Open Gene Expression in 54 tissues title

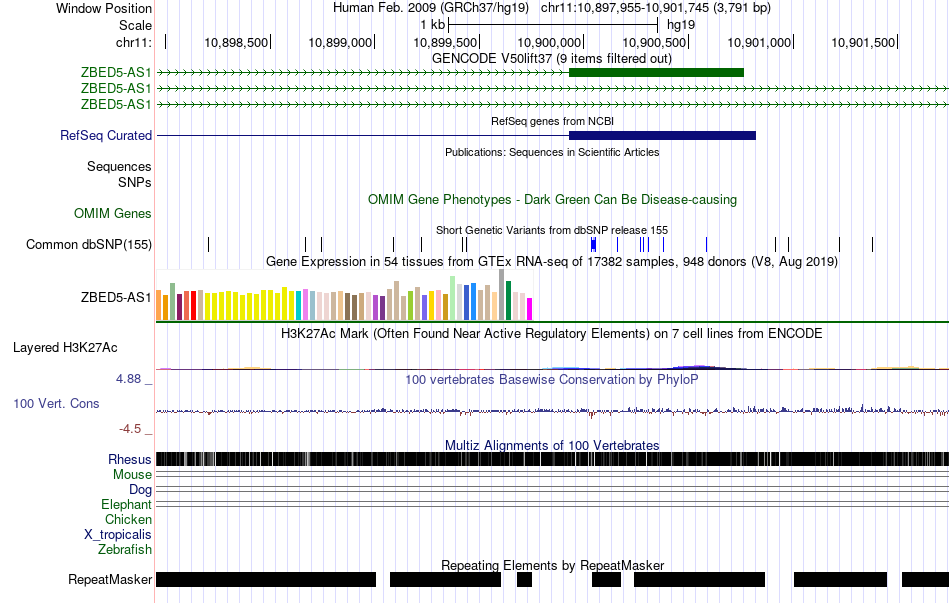point(552,262)
